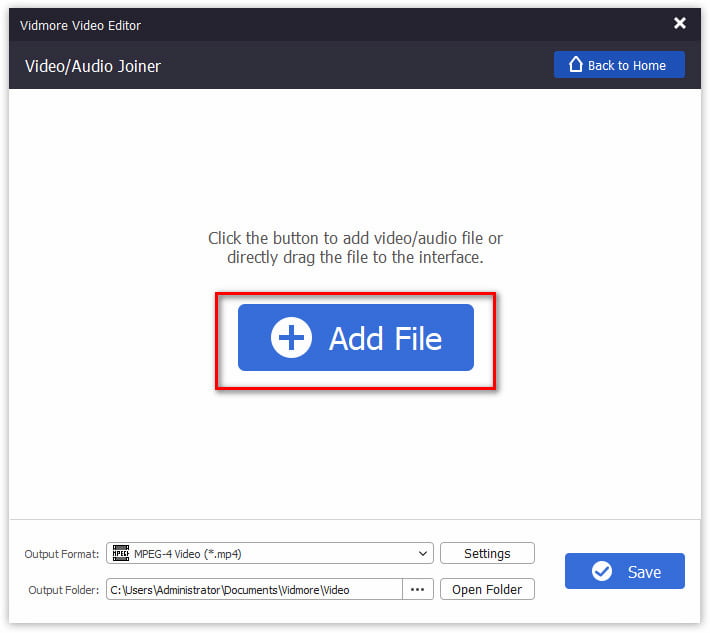This screenshot has height=633, width=710.
Task: Open the MPEG-4 Video (*.mp4) format combo box
Action: [270, 553]
